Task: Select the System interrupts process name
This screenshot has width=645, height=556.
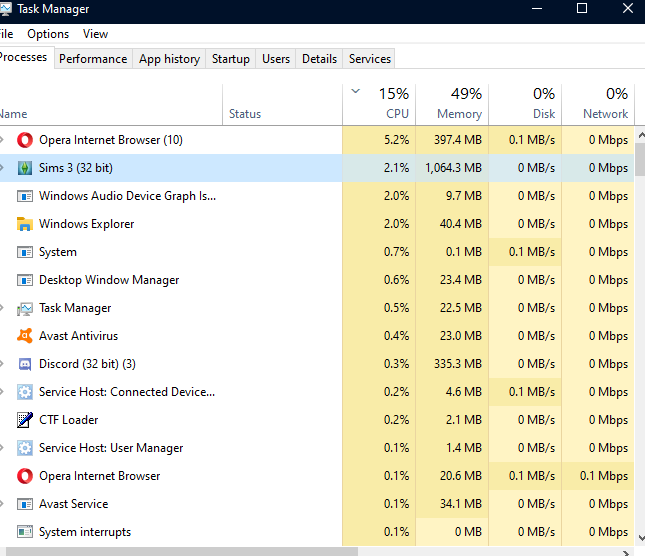Action: 85,532
